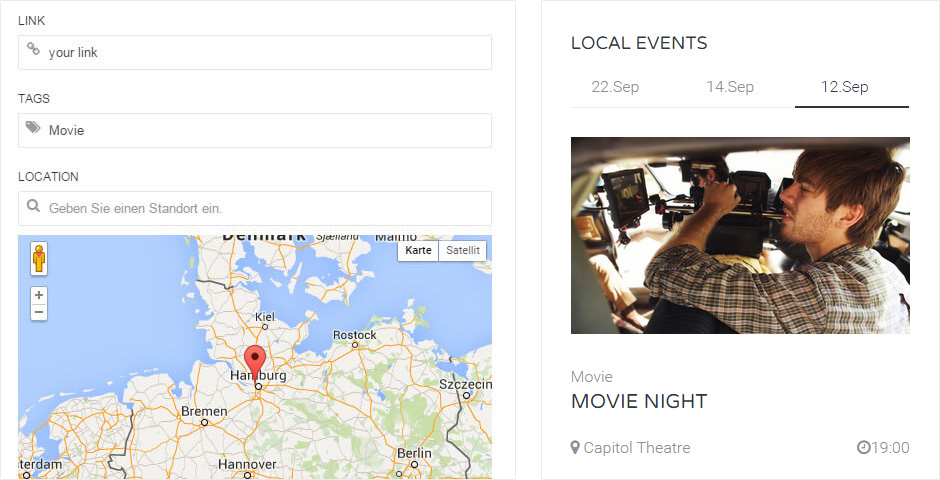Screen dimensions: 940x480
Task: Click the TAGS field label
Action: [34, 98]
